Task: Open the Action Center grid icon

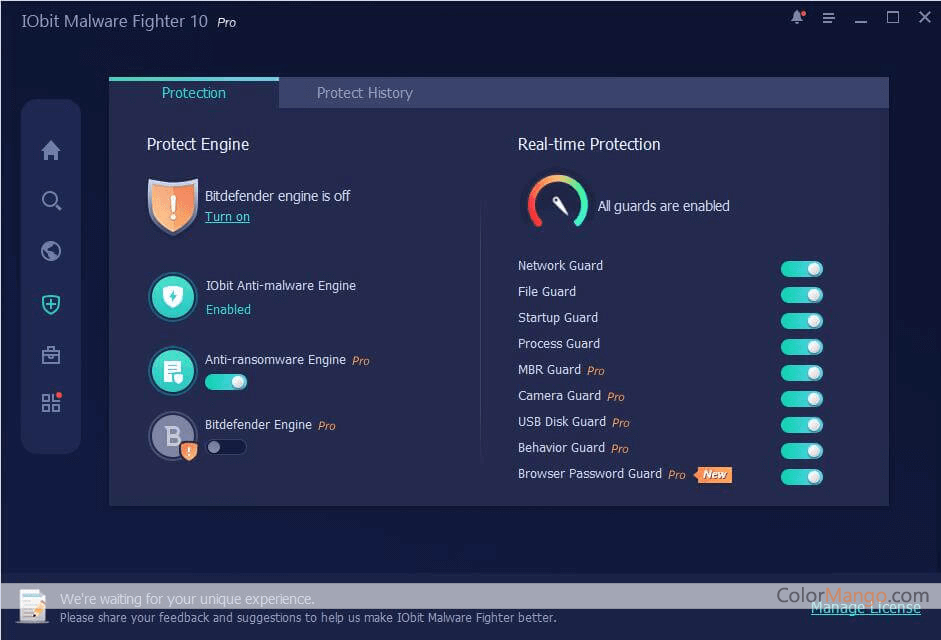Action: tap(51, 403)
